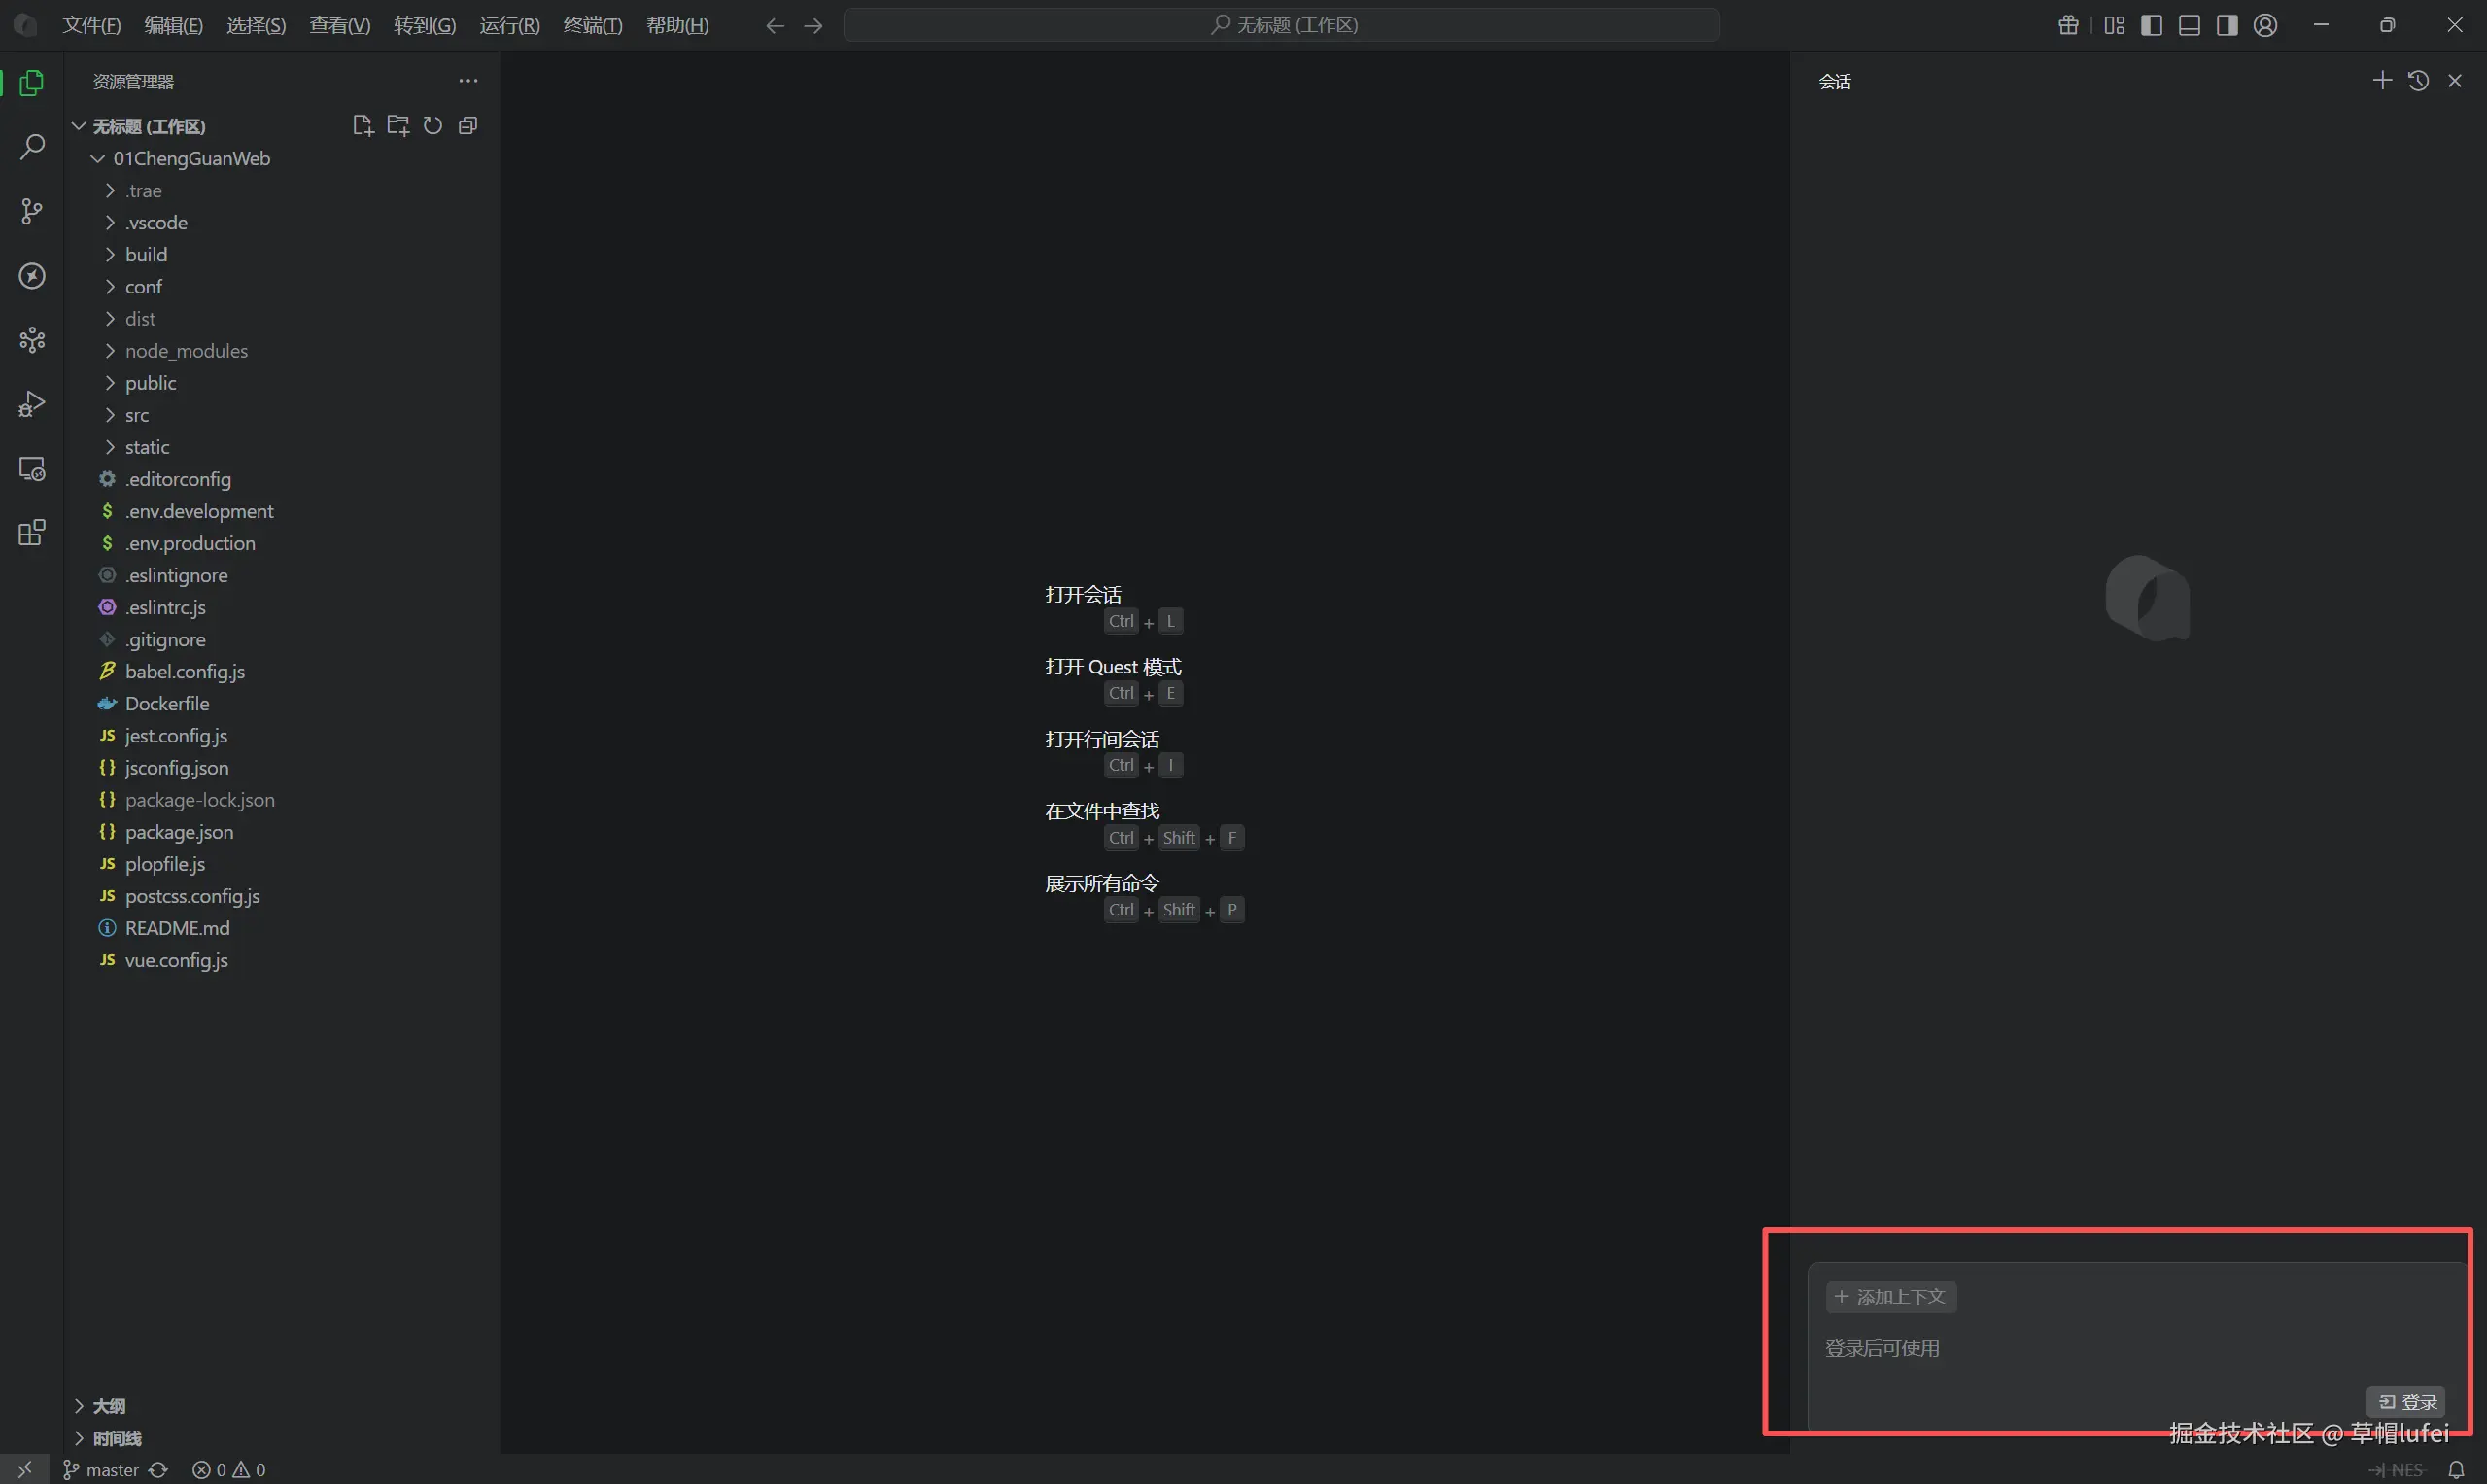The width and height of the screenshot is (2487, 1484).
Task: Click the title bar search box
Action: click(x=1281, y=26)
